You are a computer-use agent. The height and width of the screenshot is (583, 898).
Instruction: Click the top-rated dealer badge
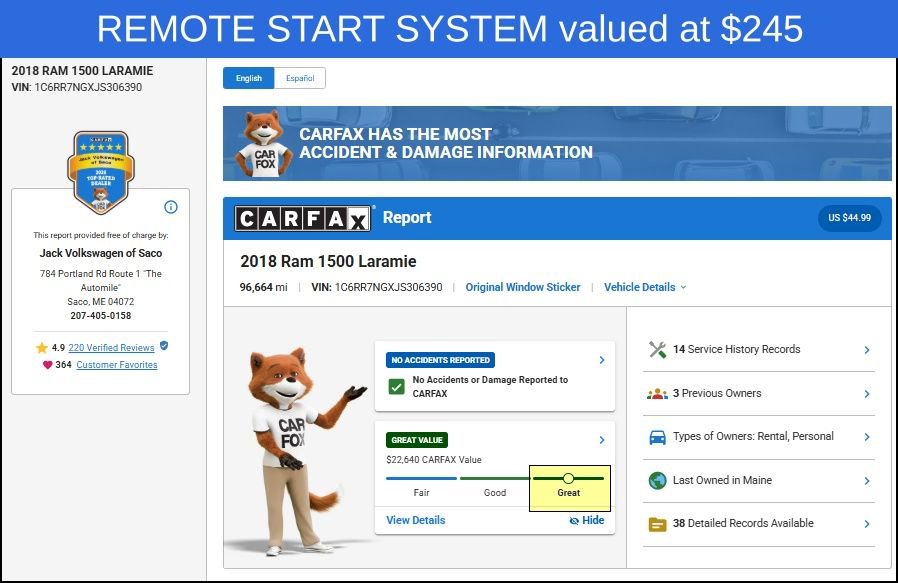(x=101, y=172)
